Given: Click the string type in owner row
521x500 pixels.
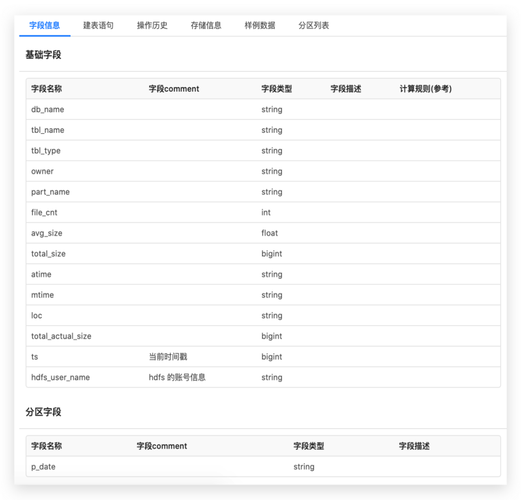Looking at the screenshot, I should [x=272, y=171].
